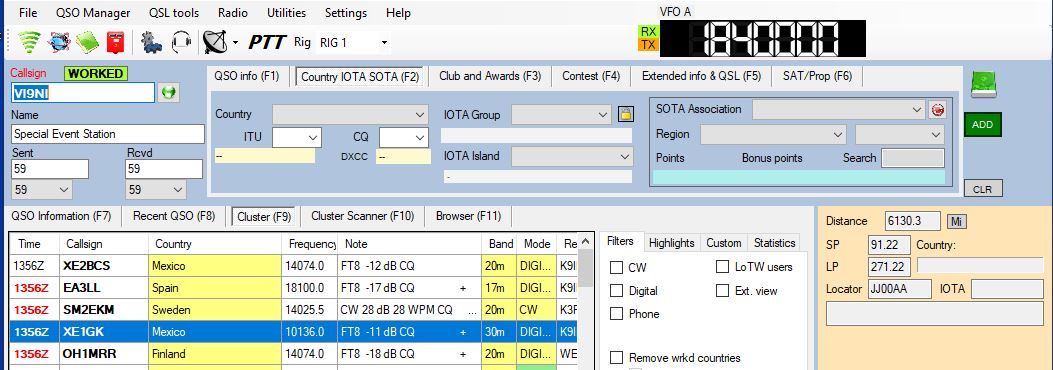Switch to QSO info (F1) tab
The image size is (1053, 370).
click(246, 76)
